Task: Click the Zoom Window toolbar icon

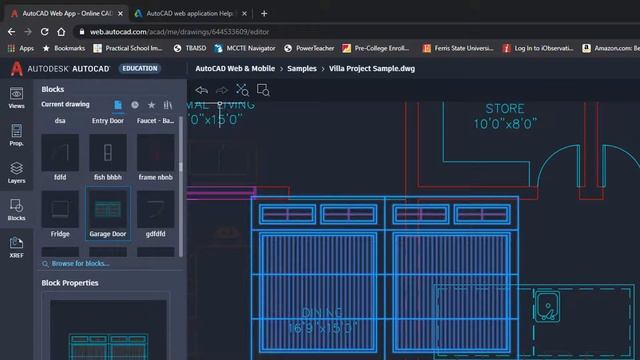Action: [263, 90]
